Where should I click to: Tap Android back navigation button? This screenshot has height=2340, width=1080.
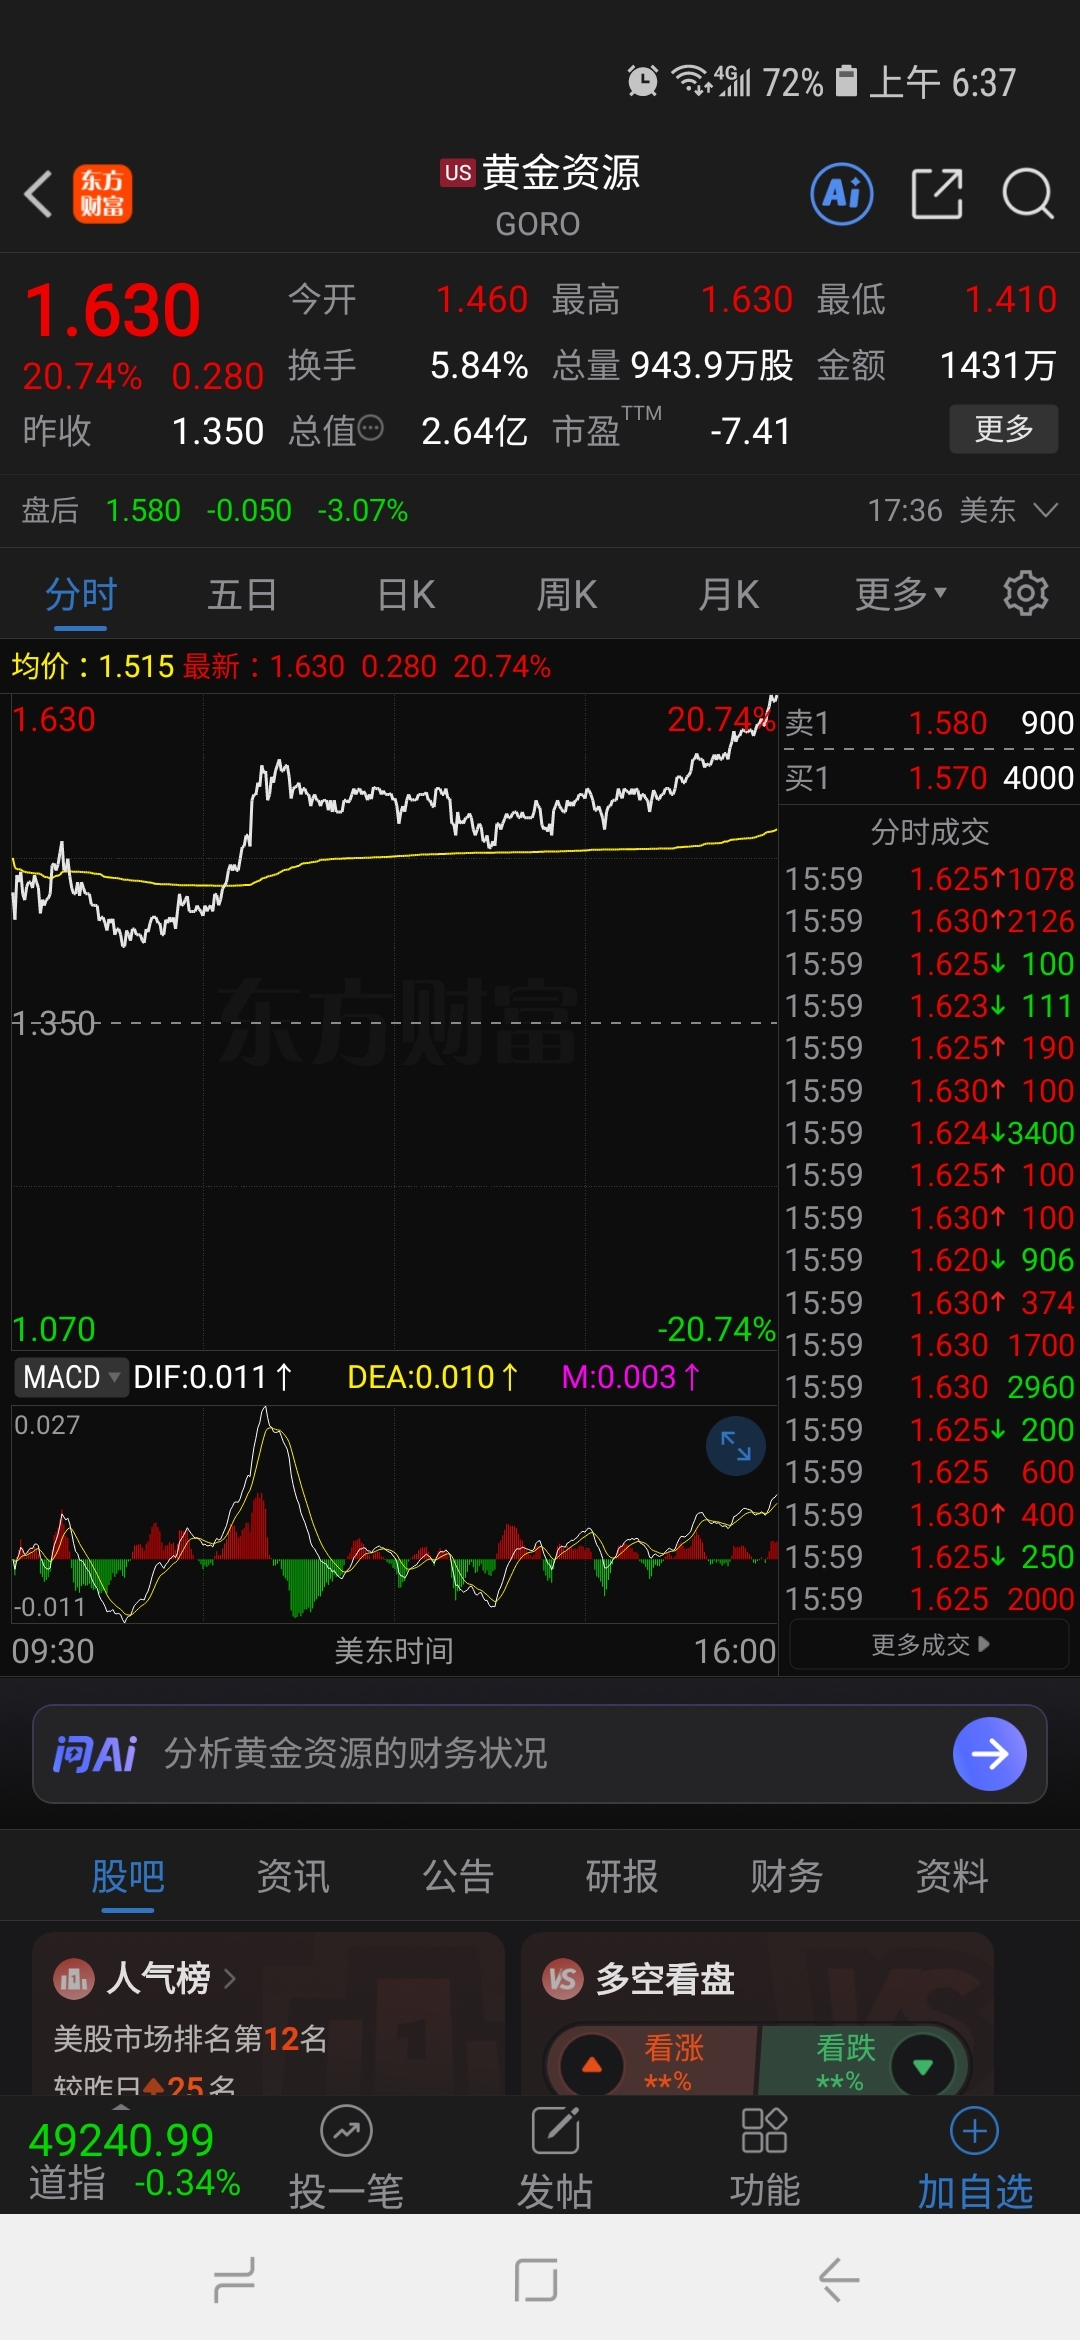(839, 2281)
